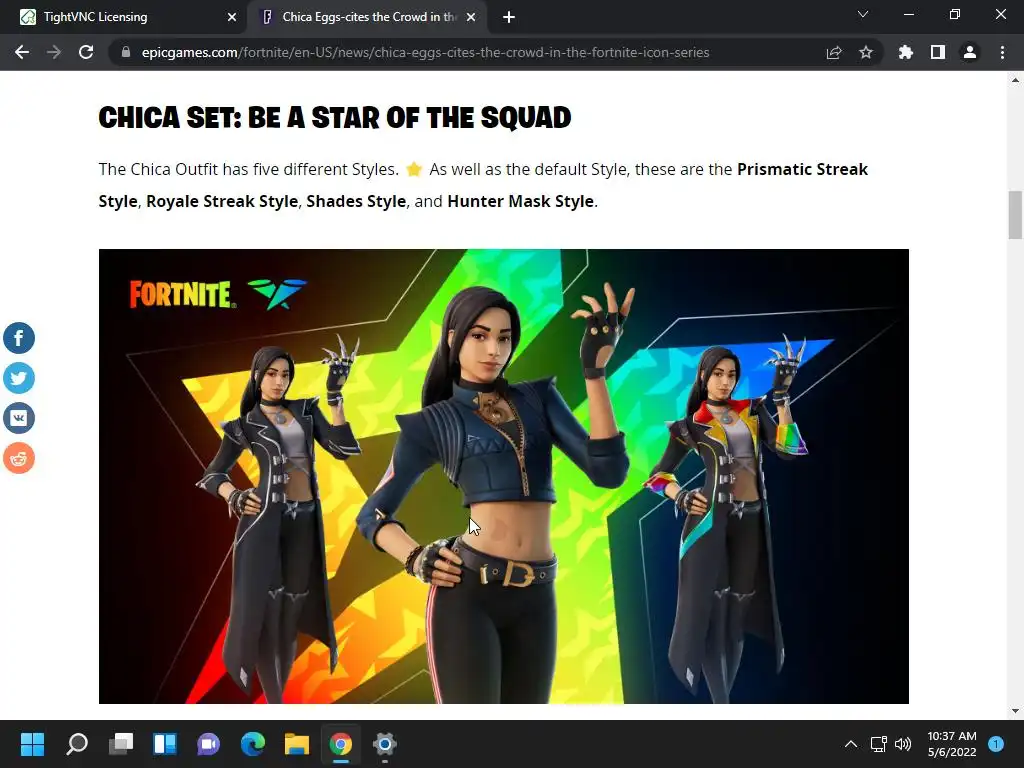Open network status tray icon
This screenshot has width=1024, height=768.
click(x=878, y=744)
